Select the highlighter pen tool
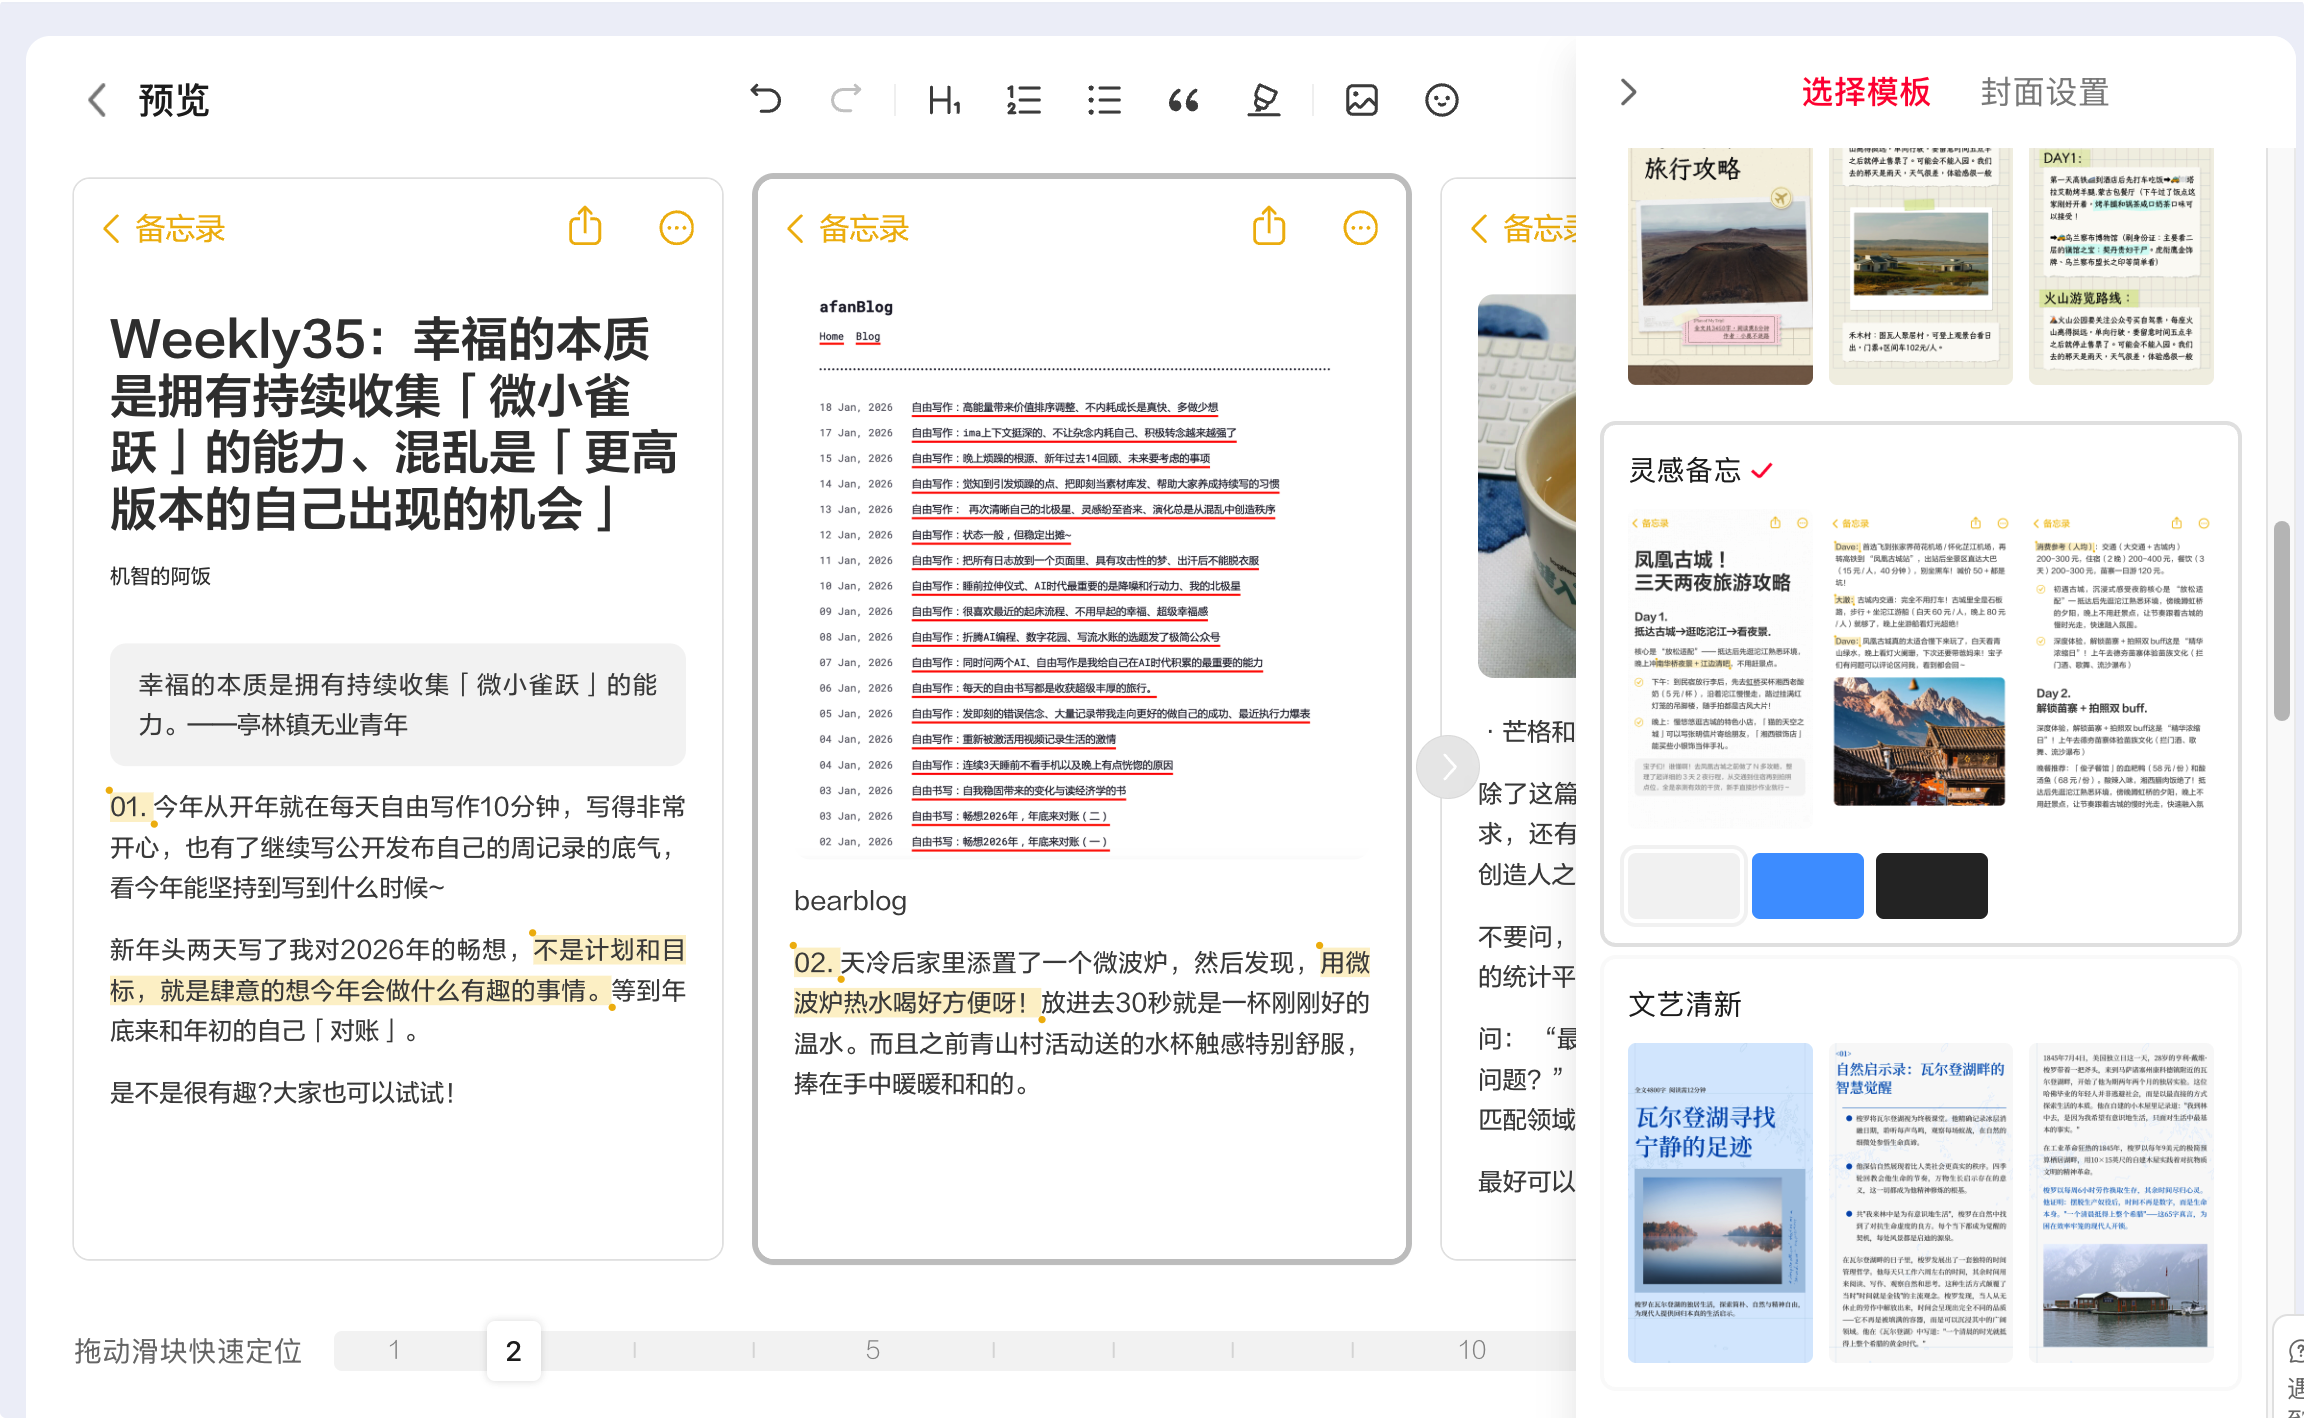This screenshot has height=1418, width=2304. pos(1264,100)
